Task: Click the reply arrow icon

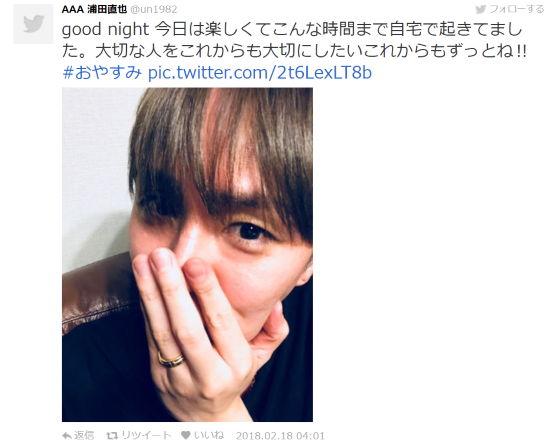Action: (x=66, y=436)
